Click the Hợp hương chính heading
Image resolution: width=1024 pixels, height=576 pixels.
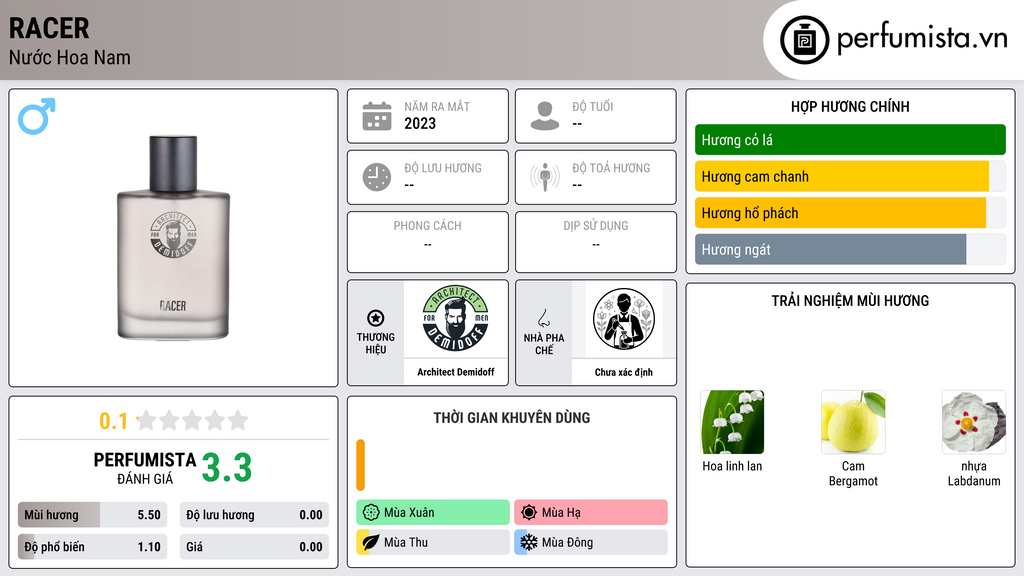click(850, 106)
